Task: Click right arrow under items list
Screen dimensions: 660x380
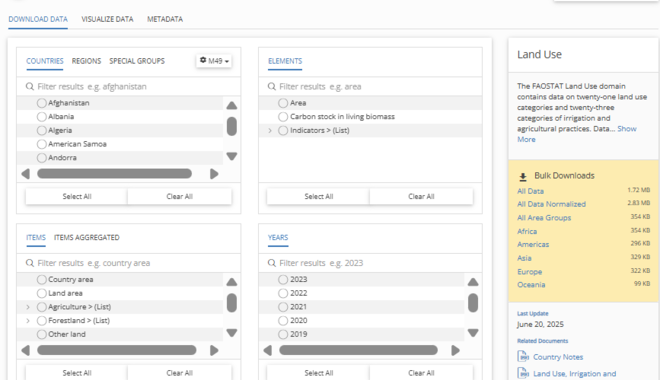Action: (214, 350)
